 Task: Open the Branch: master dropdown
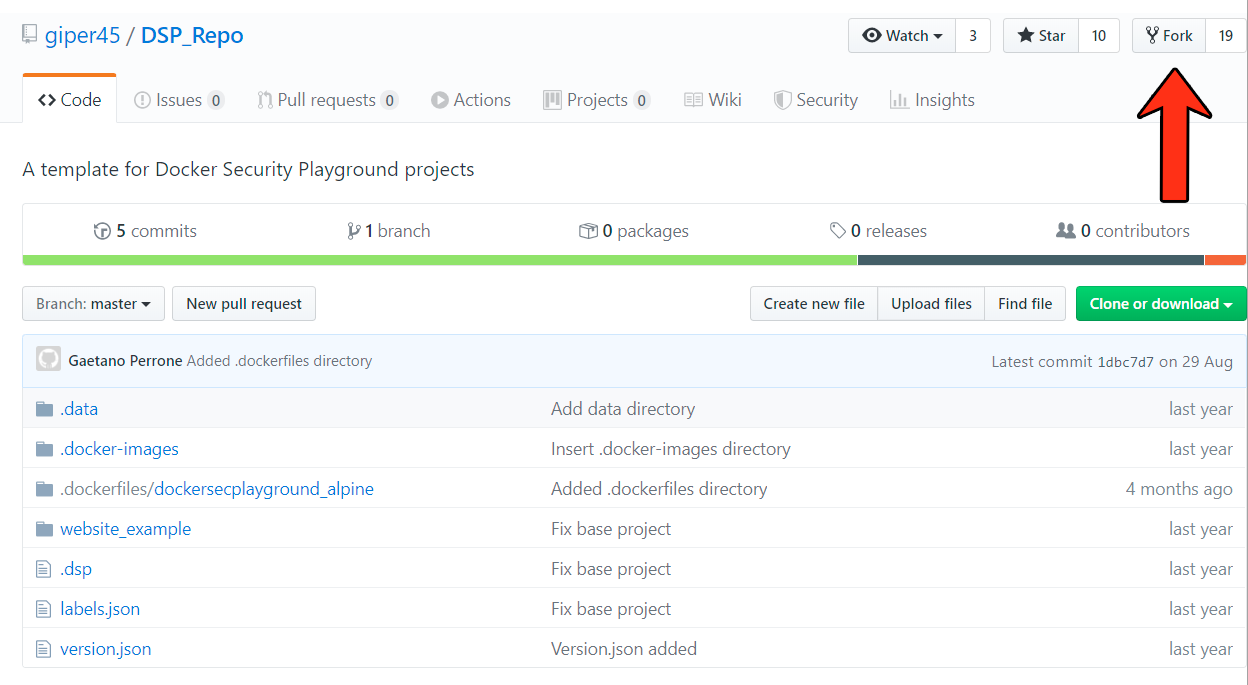[x=93, y=304]
